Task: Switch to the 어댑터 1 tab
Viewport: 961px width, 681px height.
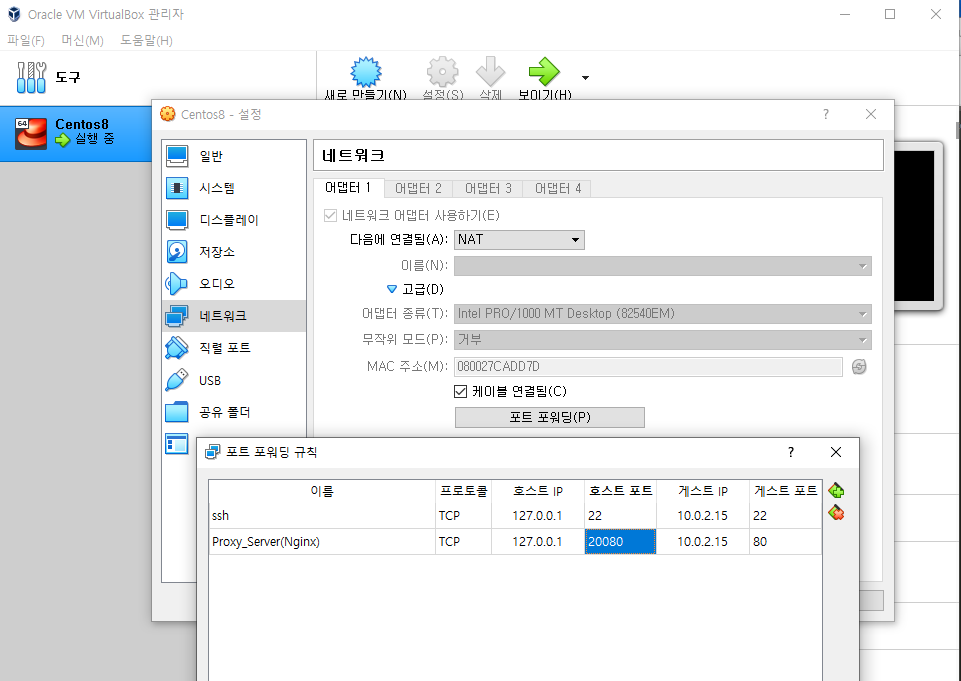Action: (348, 188)
